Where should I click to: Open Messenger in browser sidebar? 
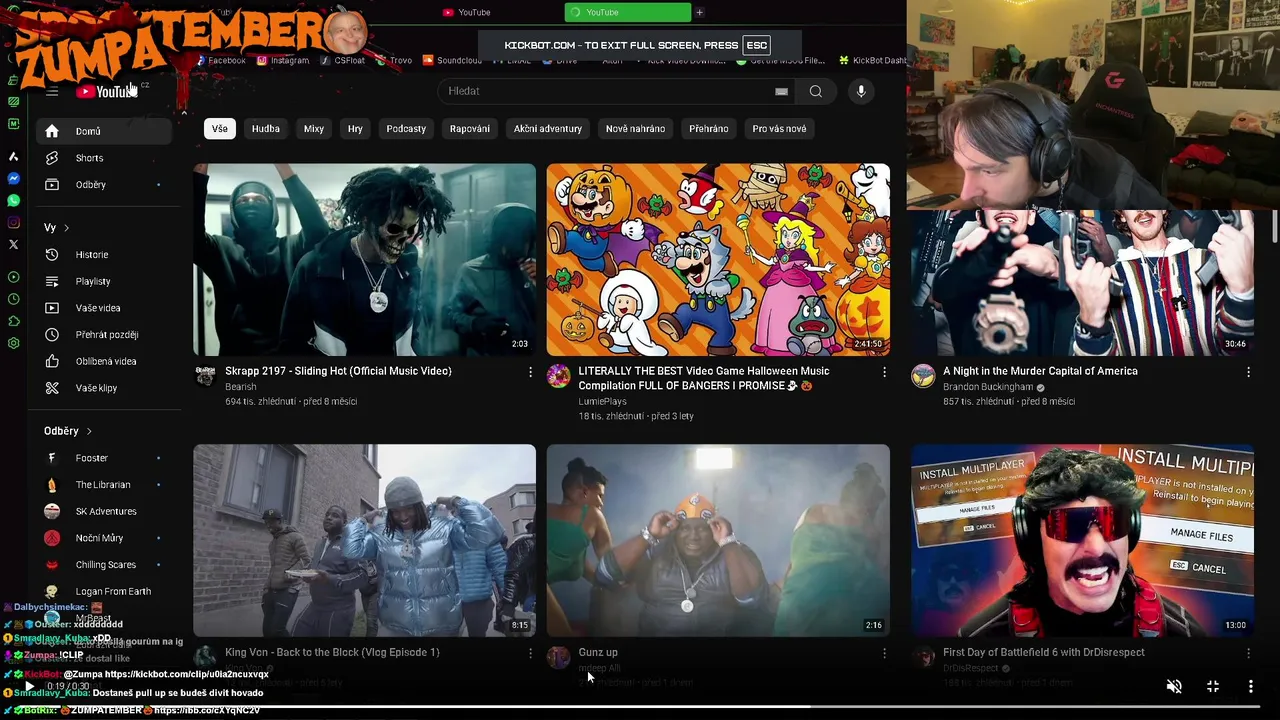click(x=13, y=179)
